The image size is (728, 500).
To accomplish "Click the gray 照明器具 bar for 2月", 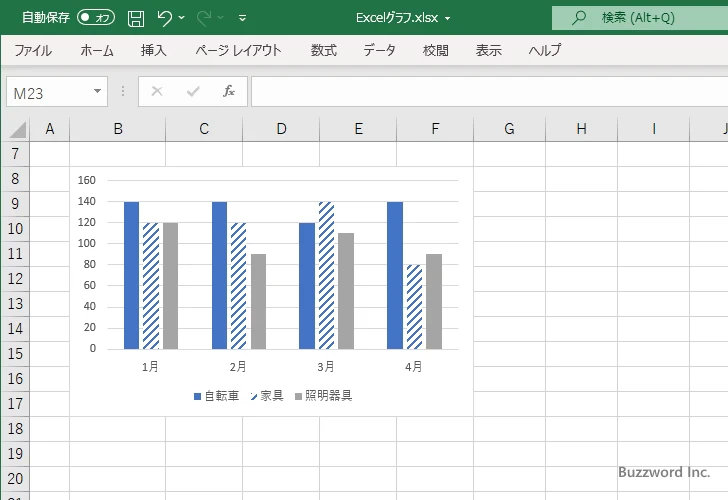I will tap(259, 301).
